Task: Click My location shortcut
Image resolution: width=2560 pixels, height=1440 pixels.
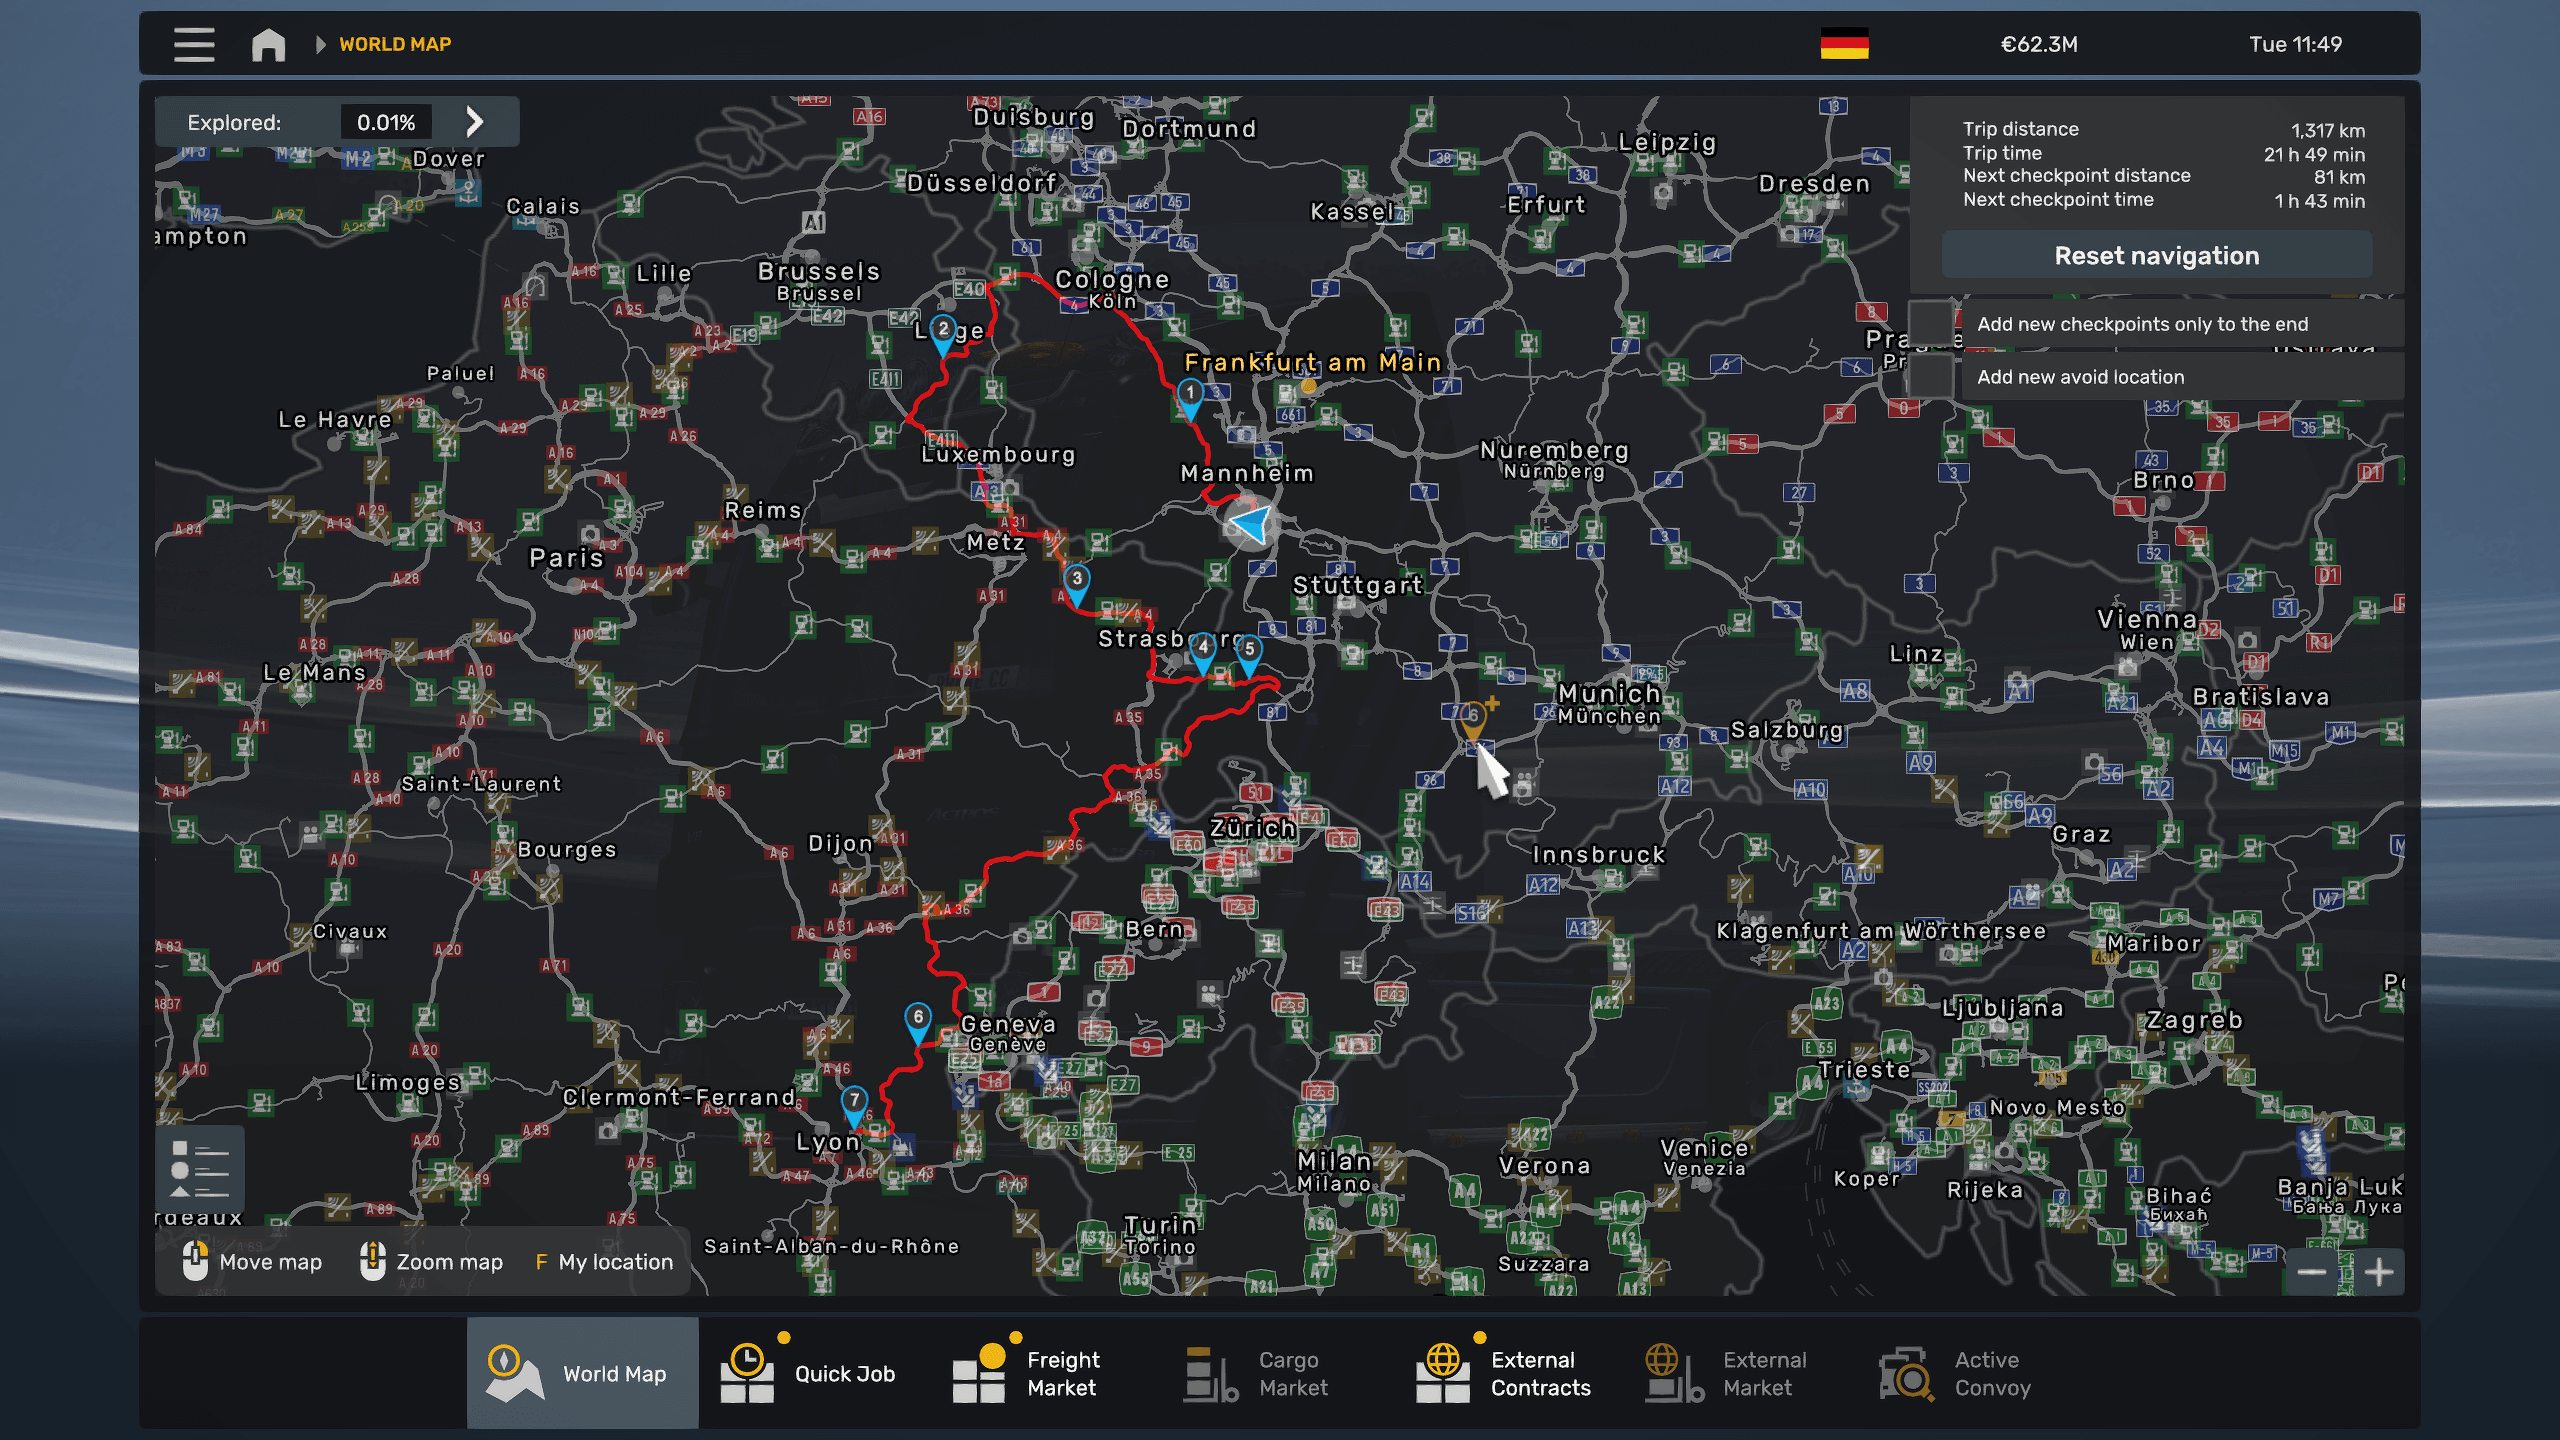Action: click(x=604, y=1262)
